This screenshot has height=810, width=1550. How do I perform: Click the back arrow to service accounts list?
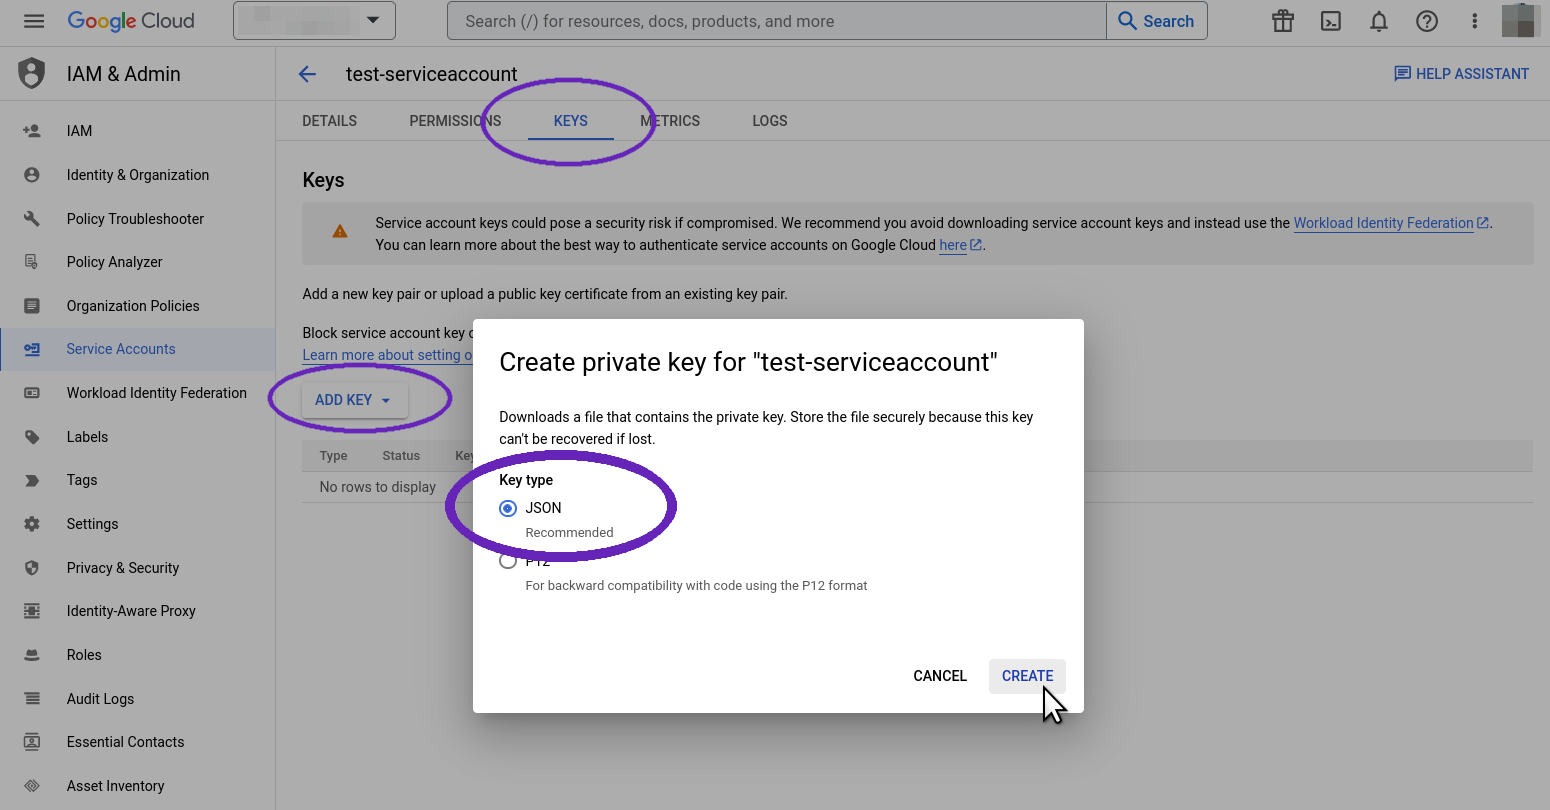[306, 73]
